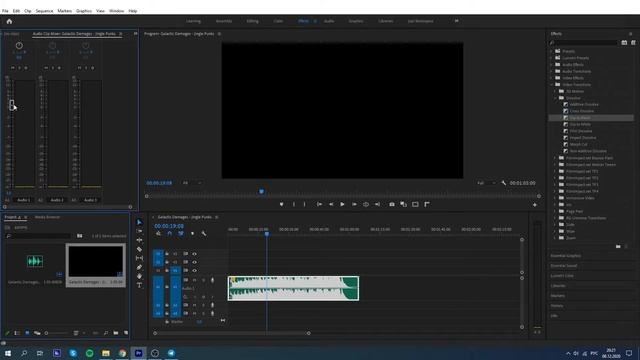Select Cross Dissolve transition
Viewport: 640px width, 360px height.
582,111
